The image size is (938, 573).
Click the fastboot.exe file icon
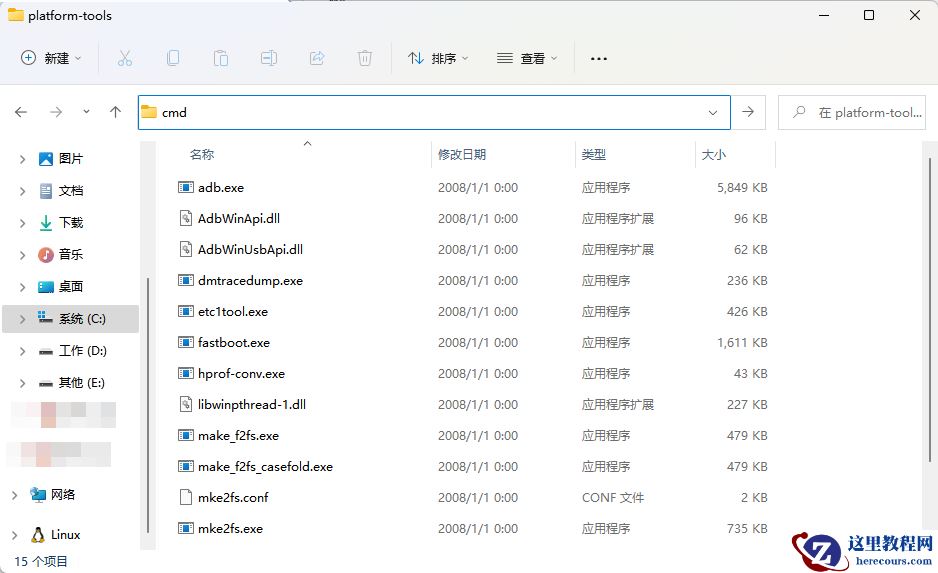pos(185,342)
